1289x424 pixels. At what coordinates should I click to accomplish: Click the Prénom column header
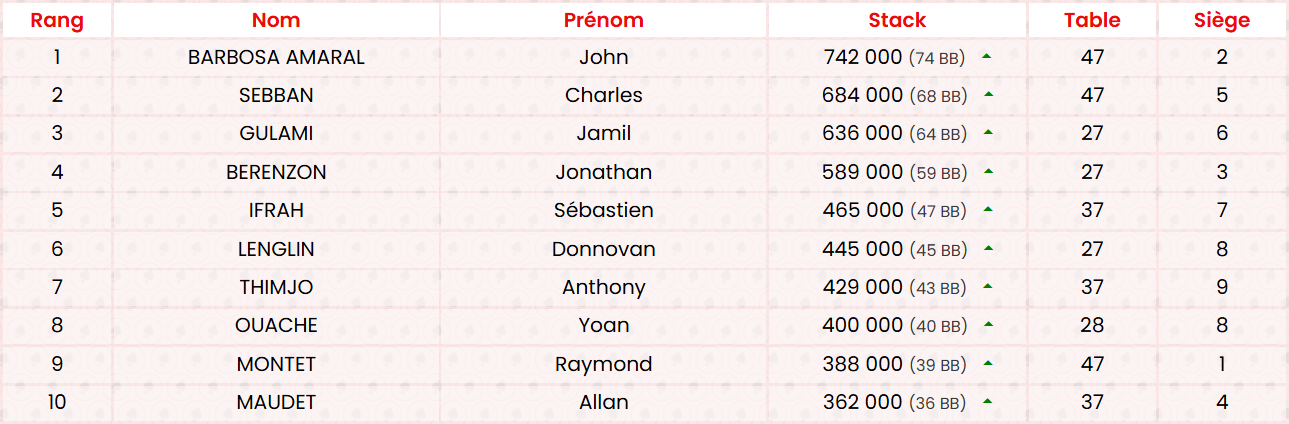(603, 20)
